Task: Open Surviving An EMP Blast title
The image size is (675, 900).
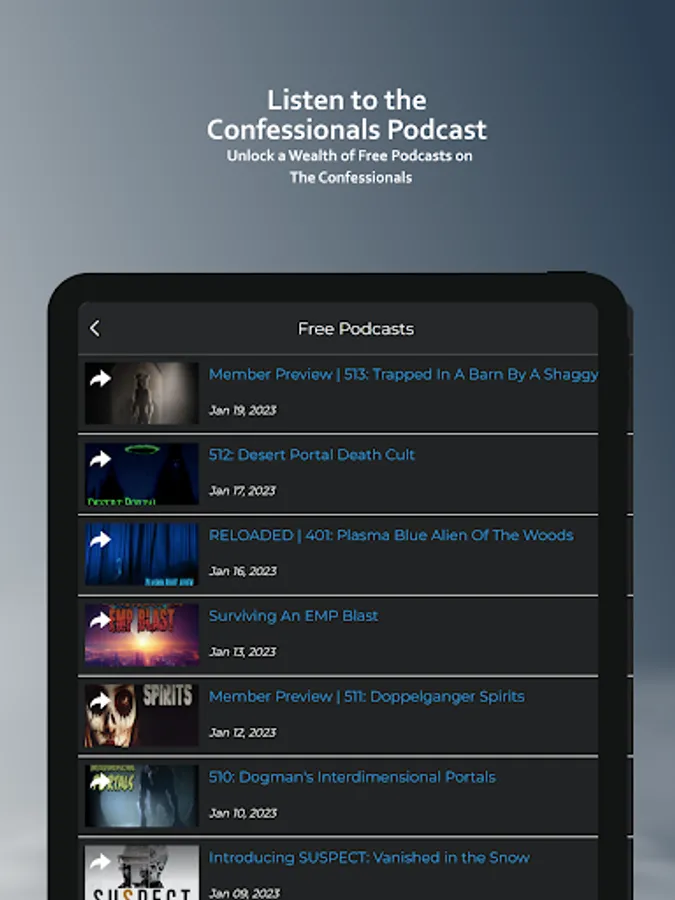Action: pos(293,616)
